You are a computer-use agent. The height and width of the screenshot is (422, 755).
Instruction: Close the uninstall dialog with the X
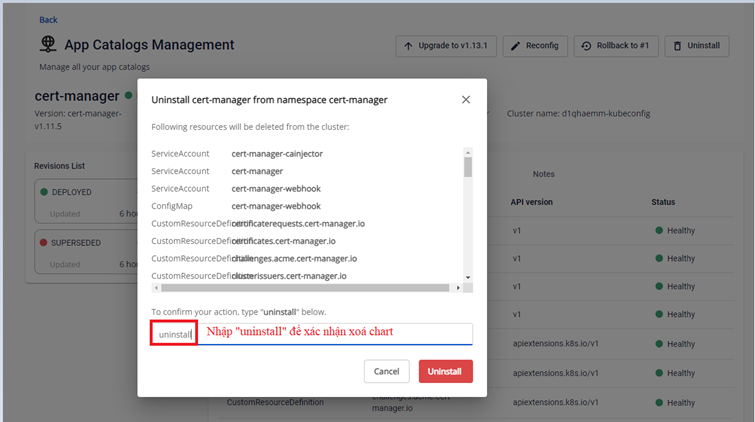point(466,100)
